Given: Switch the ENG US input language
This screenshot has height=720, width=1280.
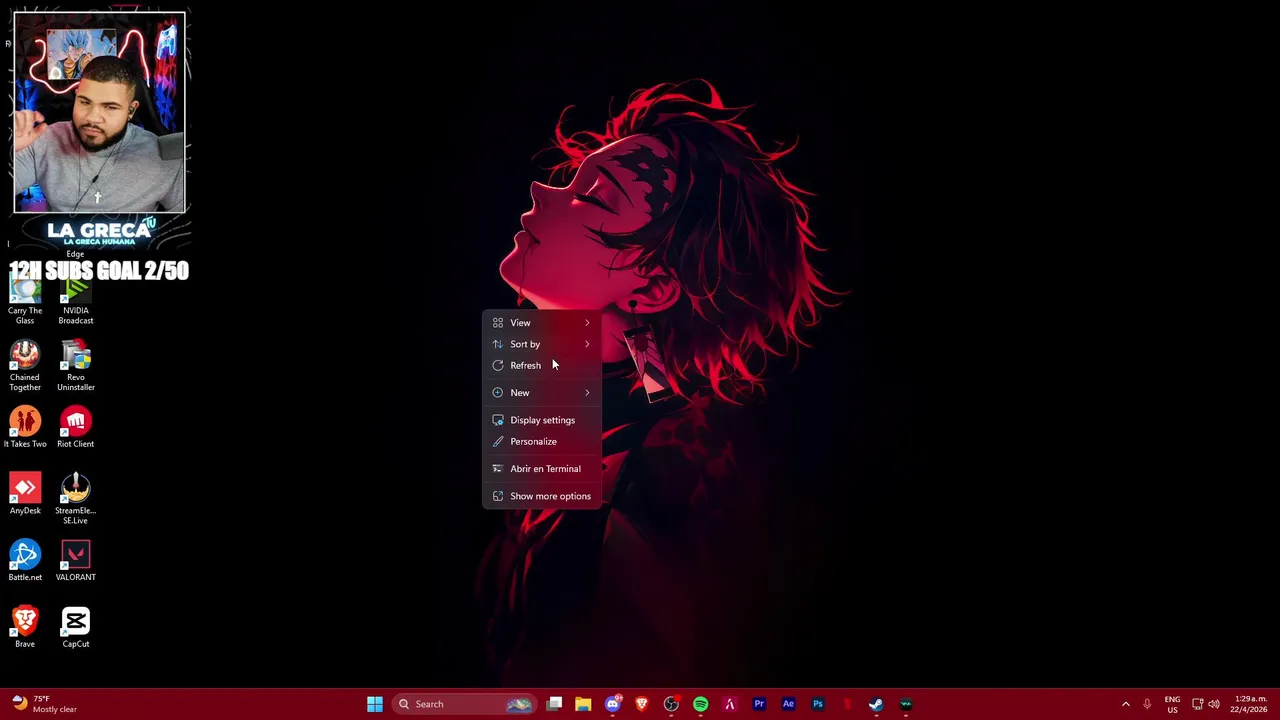Looking at the screenshot, I should coord(1172,704).
